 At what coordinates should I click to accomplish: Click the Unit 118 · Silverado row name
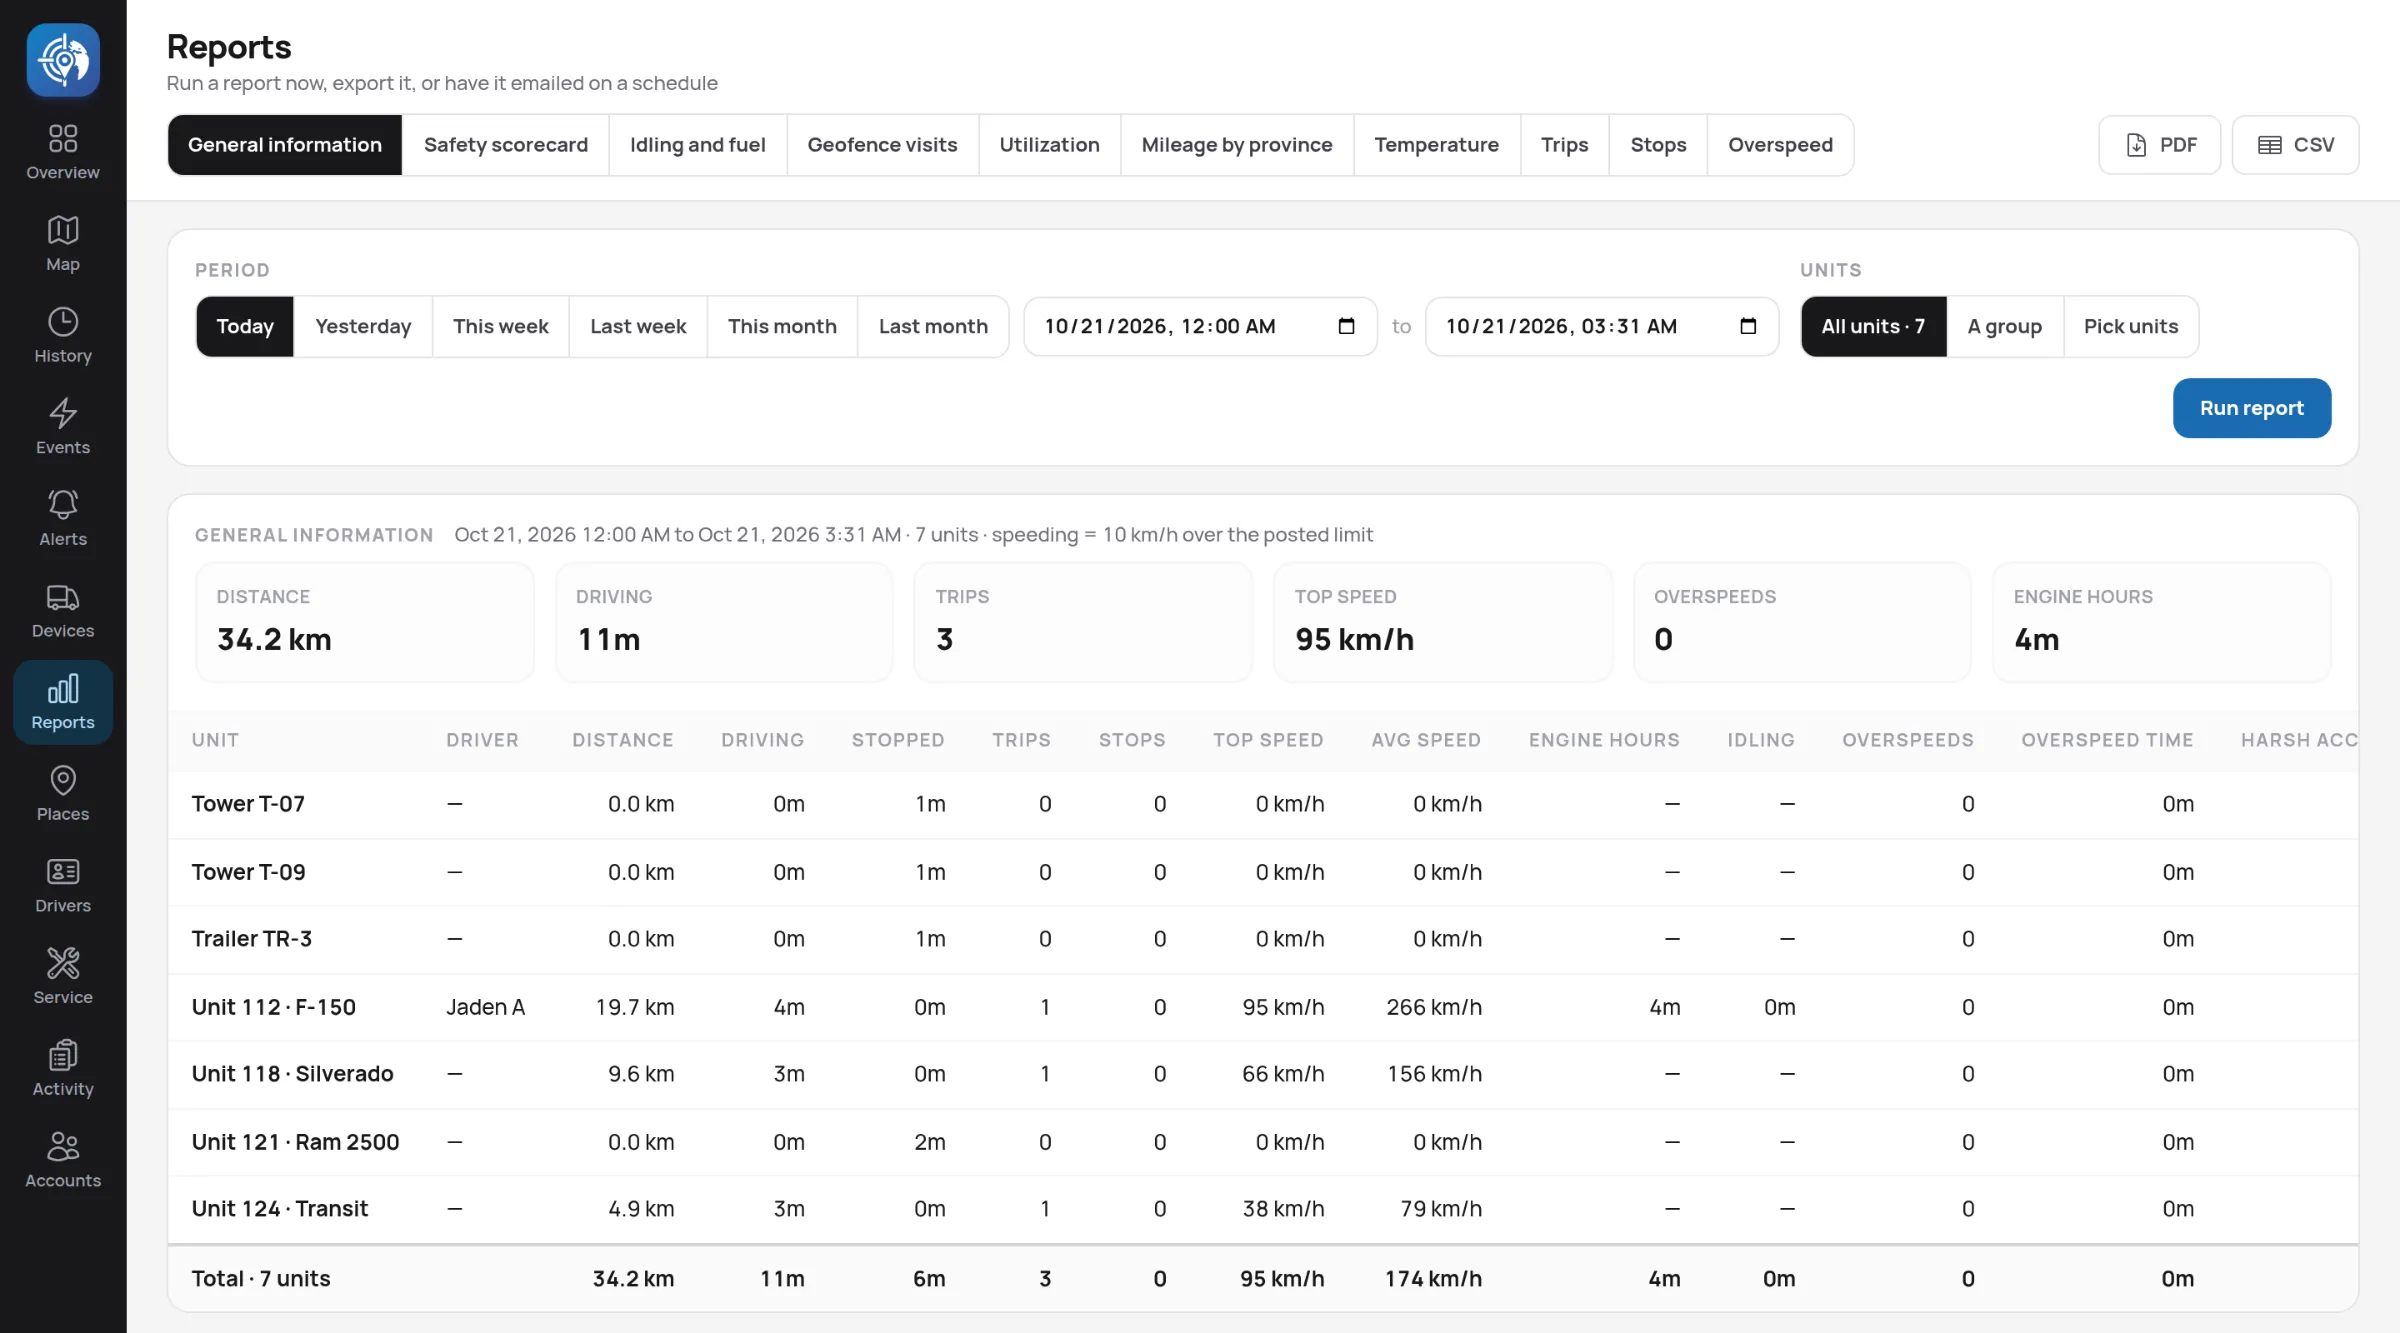point(292,1074)
